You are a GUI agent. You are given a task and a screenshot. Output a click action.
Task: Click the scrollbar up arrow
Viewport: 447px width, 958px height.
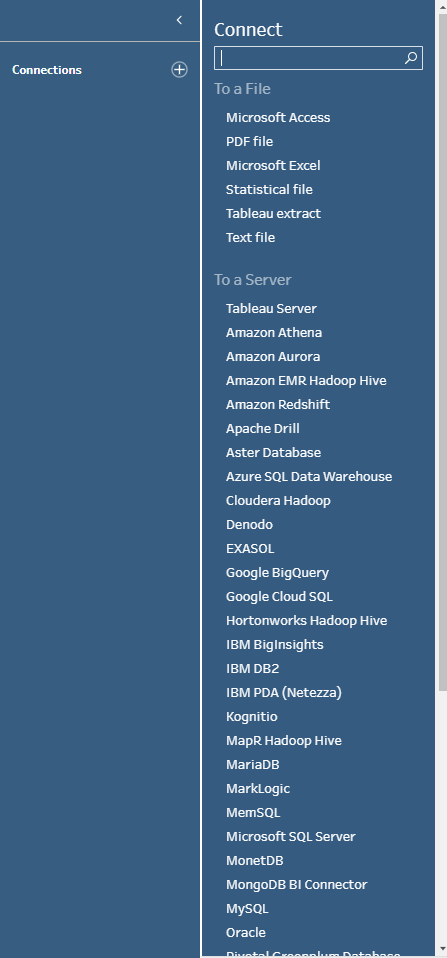(x=442, y=7)
